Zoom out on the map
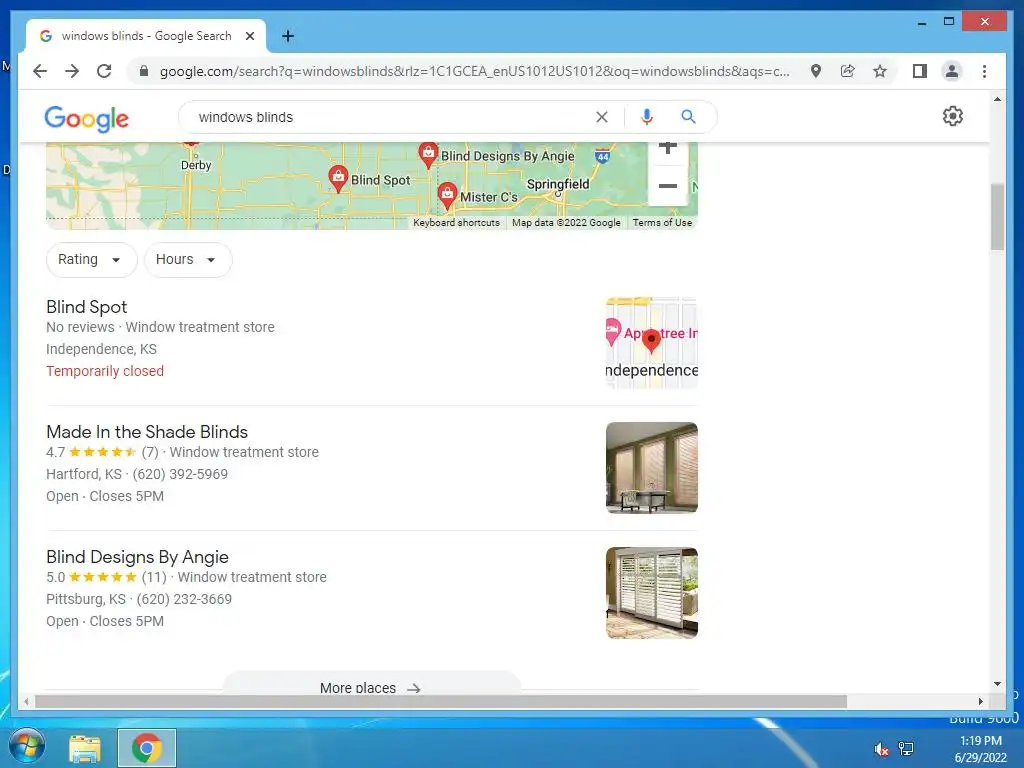 coord(667,185)
